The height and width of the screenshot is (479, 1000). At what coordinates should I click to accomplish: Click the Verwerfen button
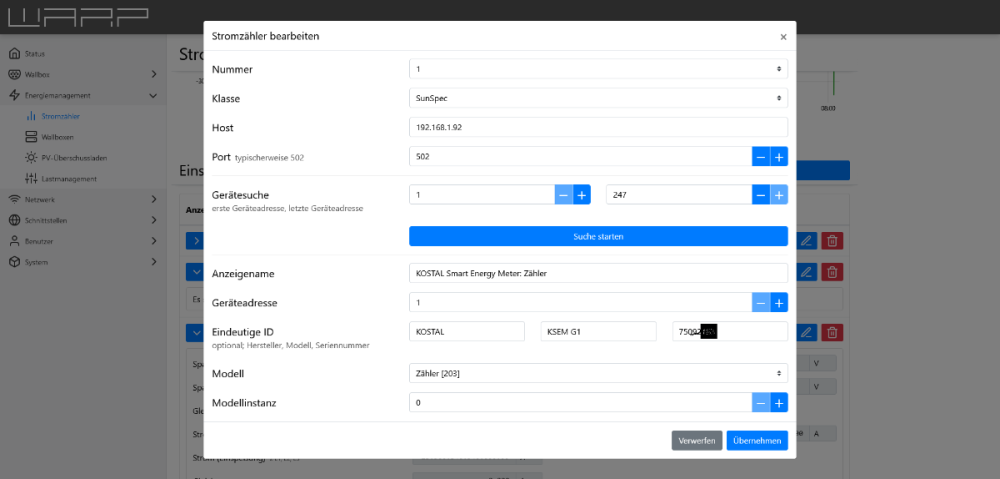pos(696,440)
